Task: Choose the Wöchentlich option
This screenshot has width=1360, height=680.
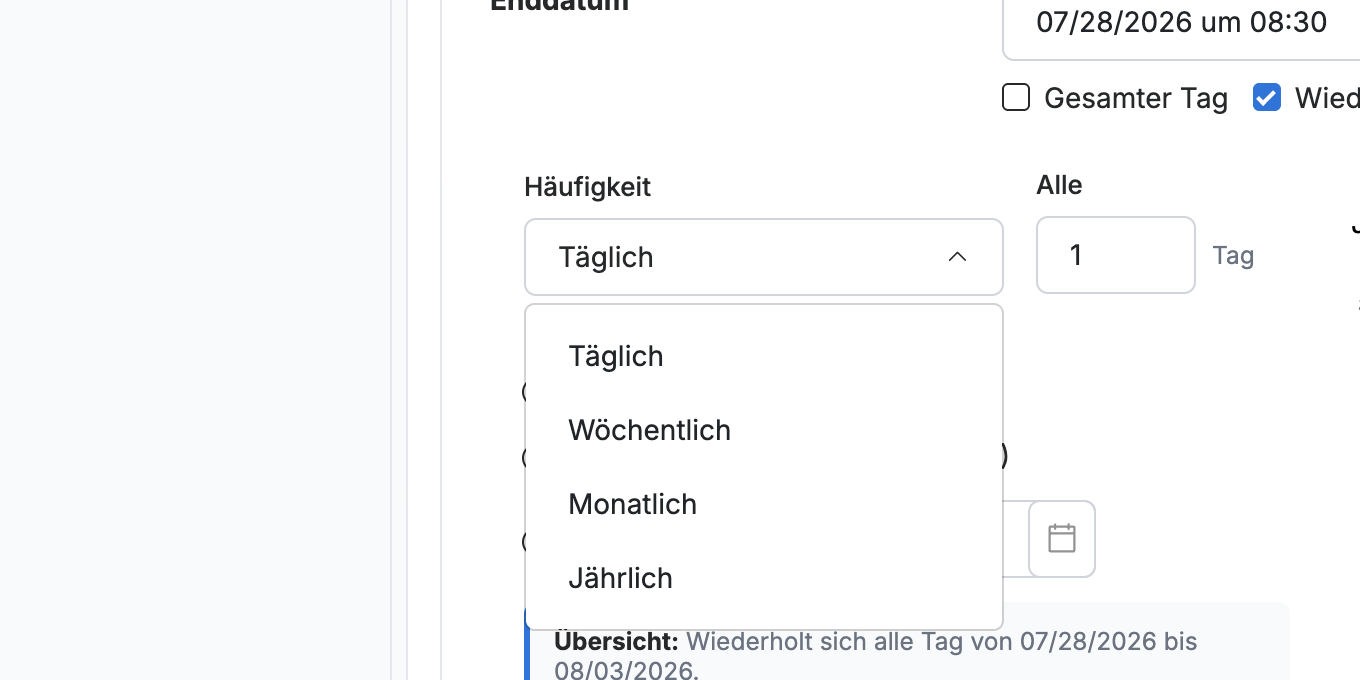Action: tap(764, 430)
